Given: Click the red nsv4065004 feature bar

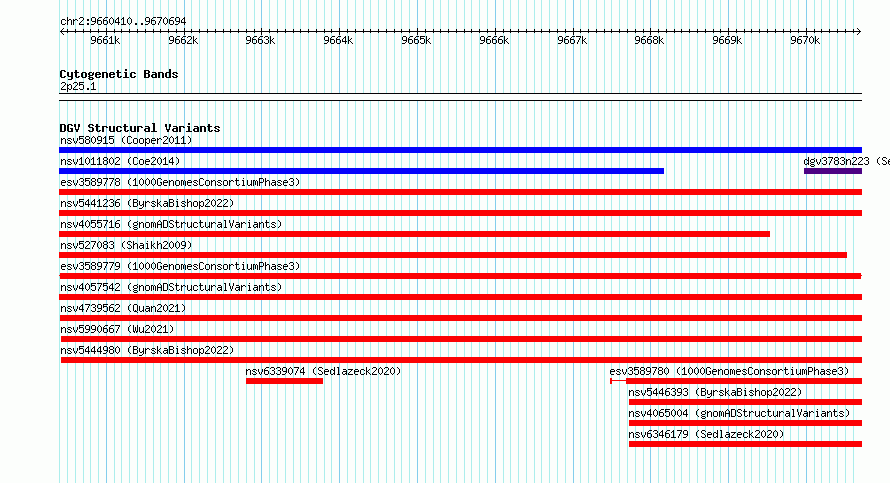Looking at the screenshot, I should [745, 423].
